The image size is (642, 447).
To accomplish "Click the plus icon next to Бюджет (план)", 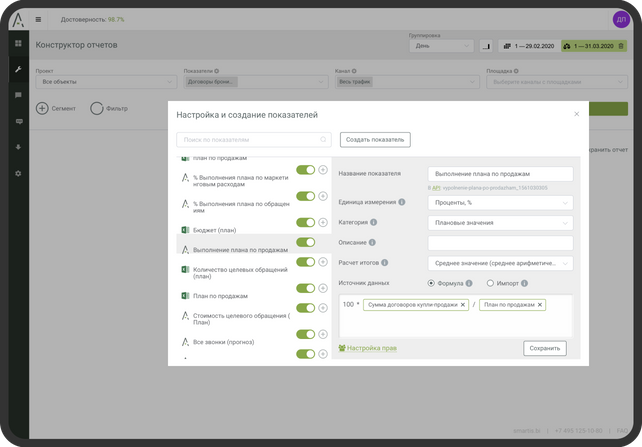I will point(323,223).
